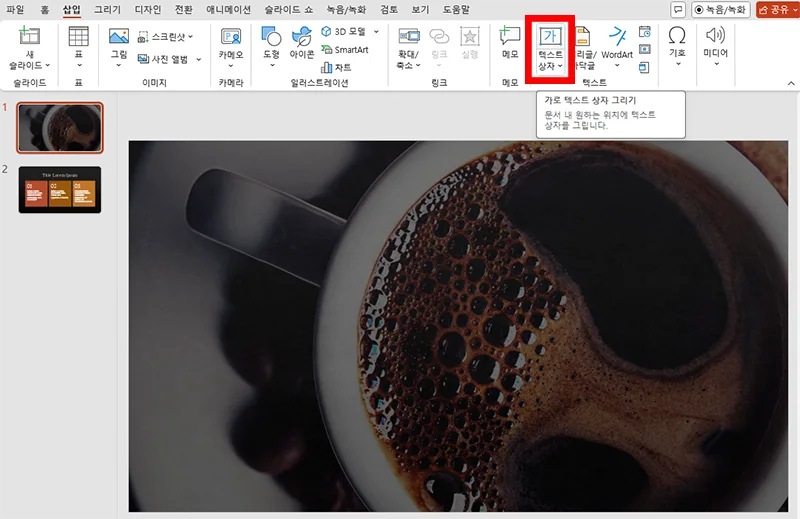Expand the 텍스트 상자 dropdown arrow

pos(560,66)
